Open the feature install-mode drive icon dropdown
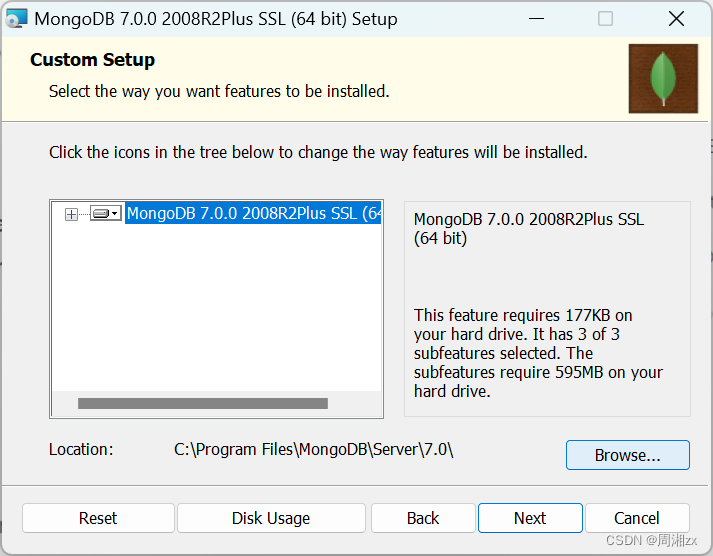The width and height of the screenshot is (713, 556). pos(105,213)
